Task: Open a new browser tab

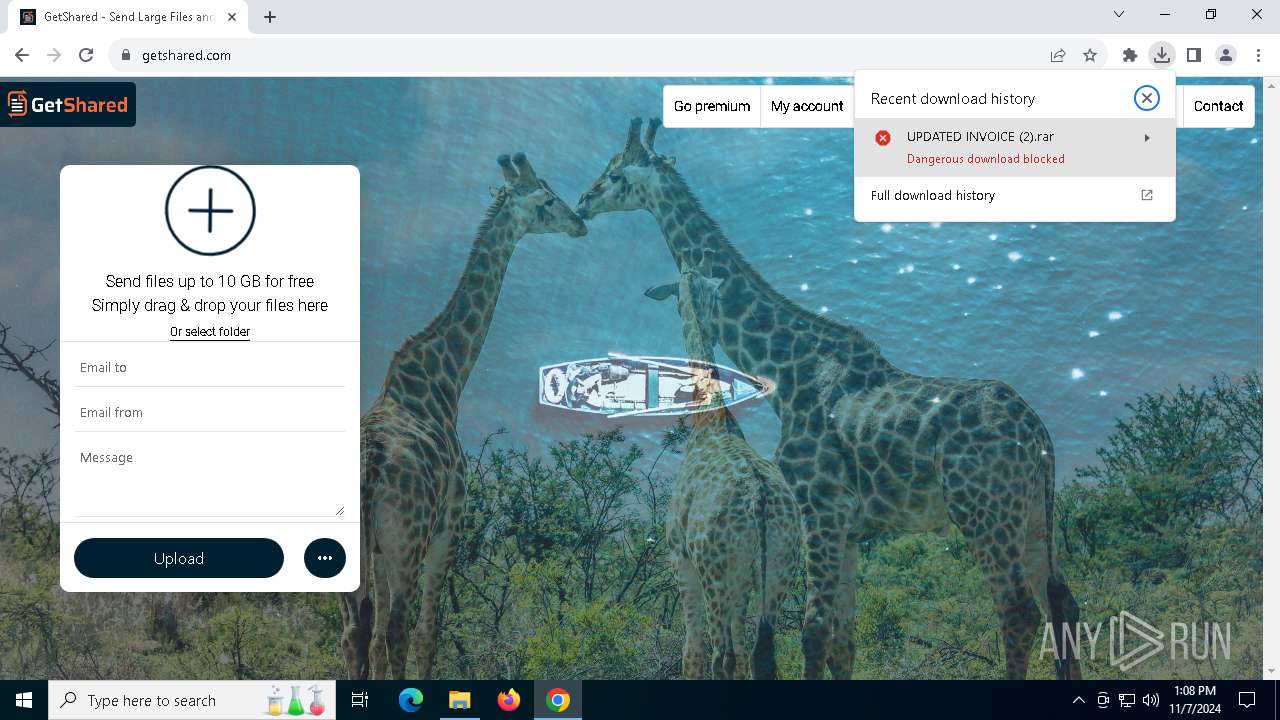Action: 270,16
